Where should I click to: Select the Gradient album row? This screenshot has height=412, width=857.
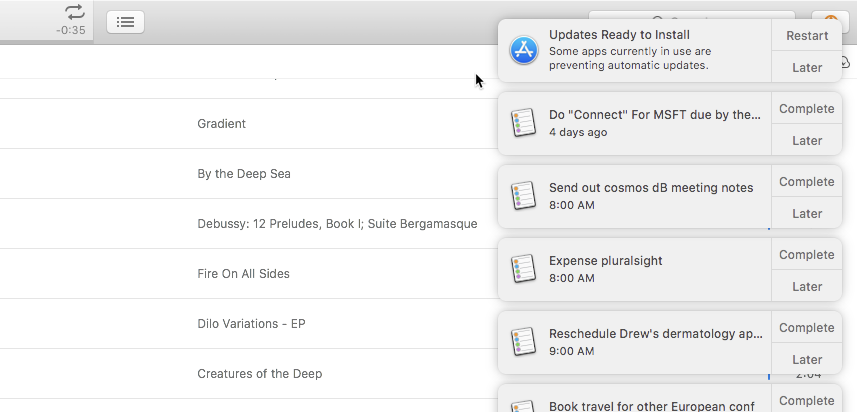(x=222, y=124)
